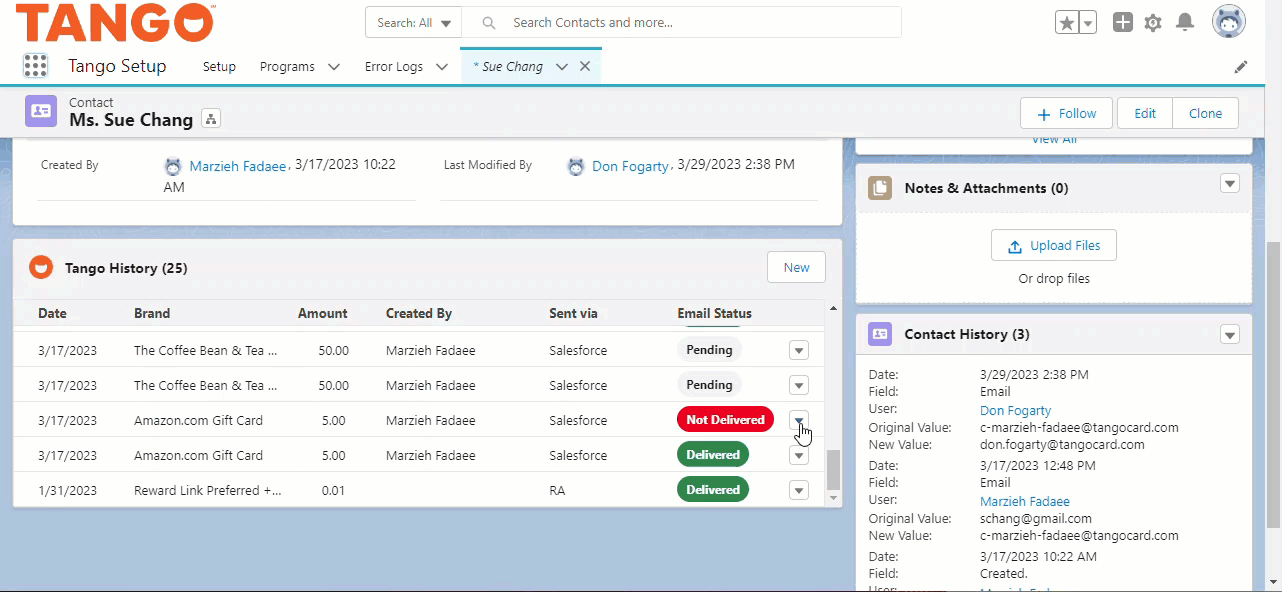Image resolution: width=1282 pixels, height=592 pixels.
Task: Close the Sue Chang tab
Action: (x=585, y=67)
